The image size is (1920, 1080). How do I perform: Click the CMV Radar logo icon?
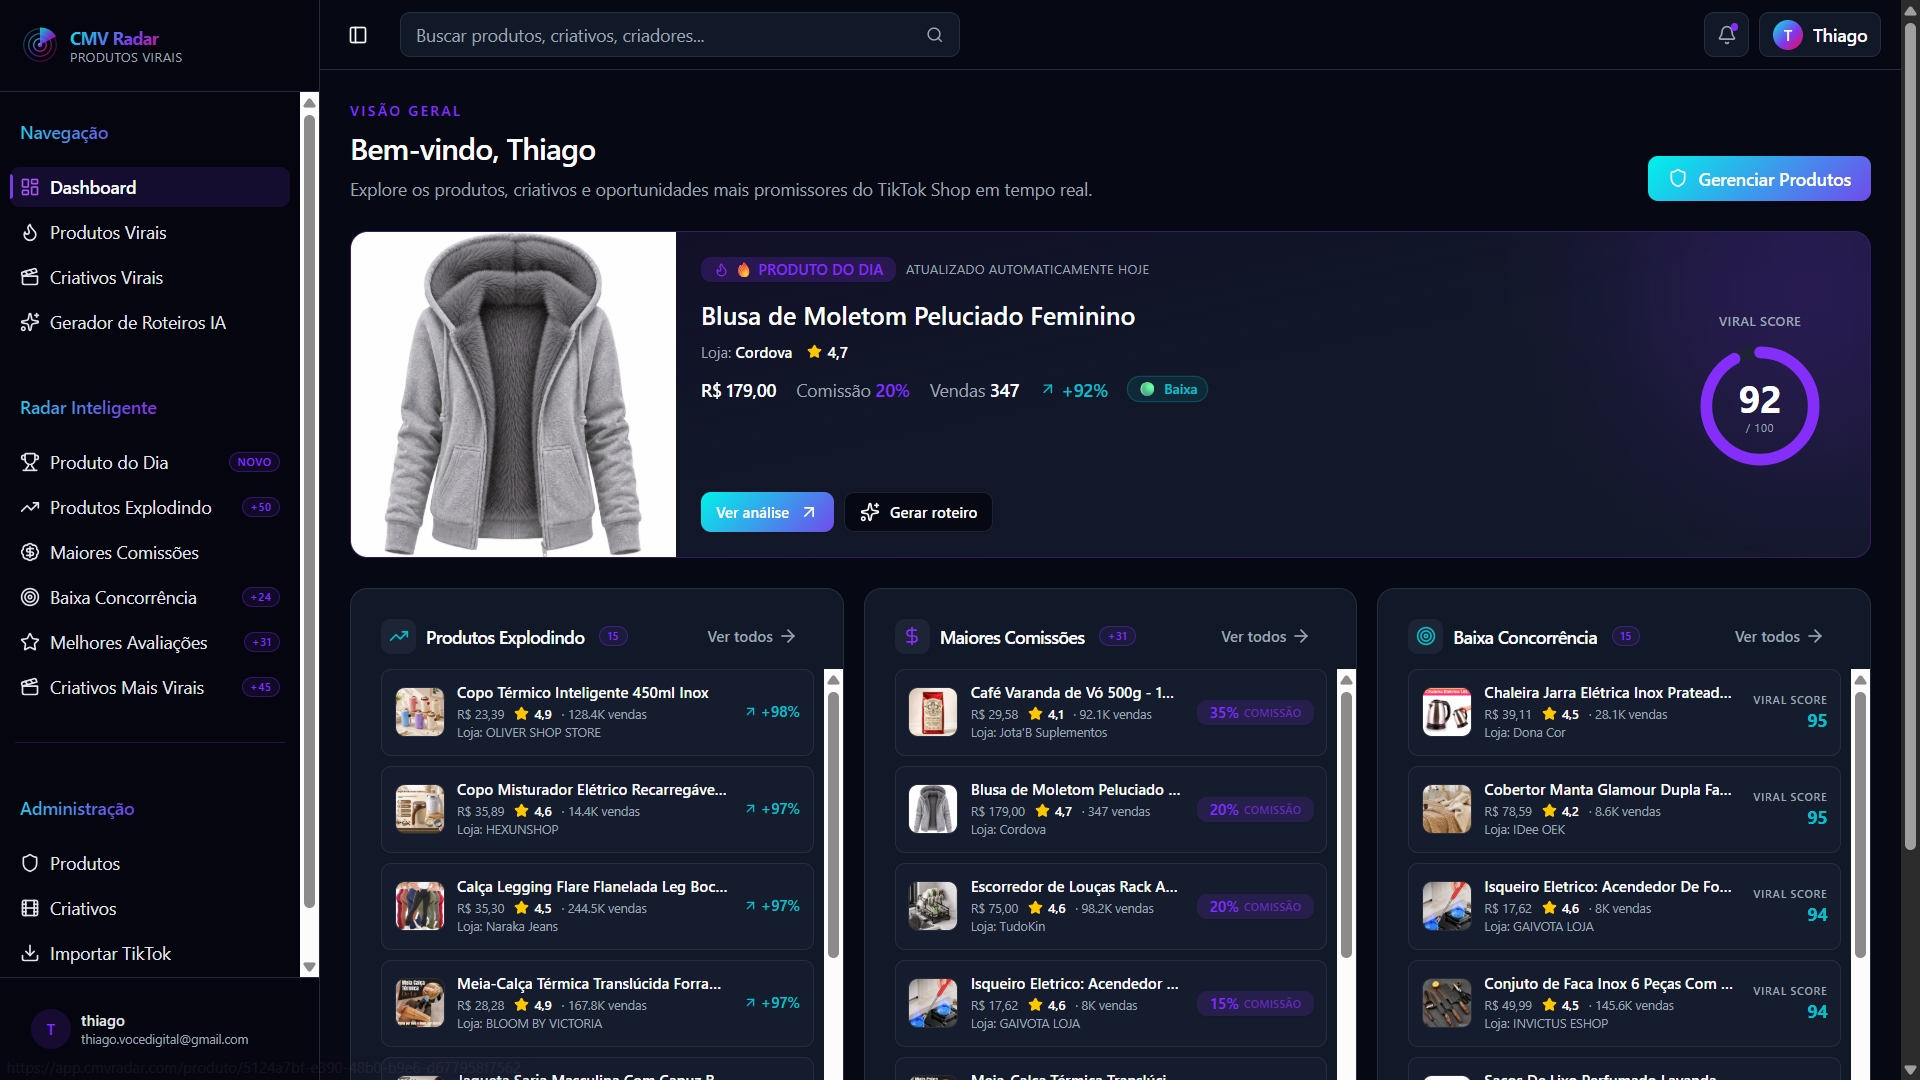pos(40,44)
